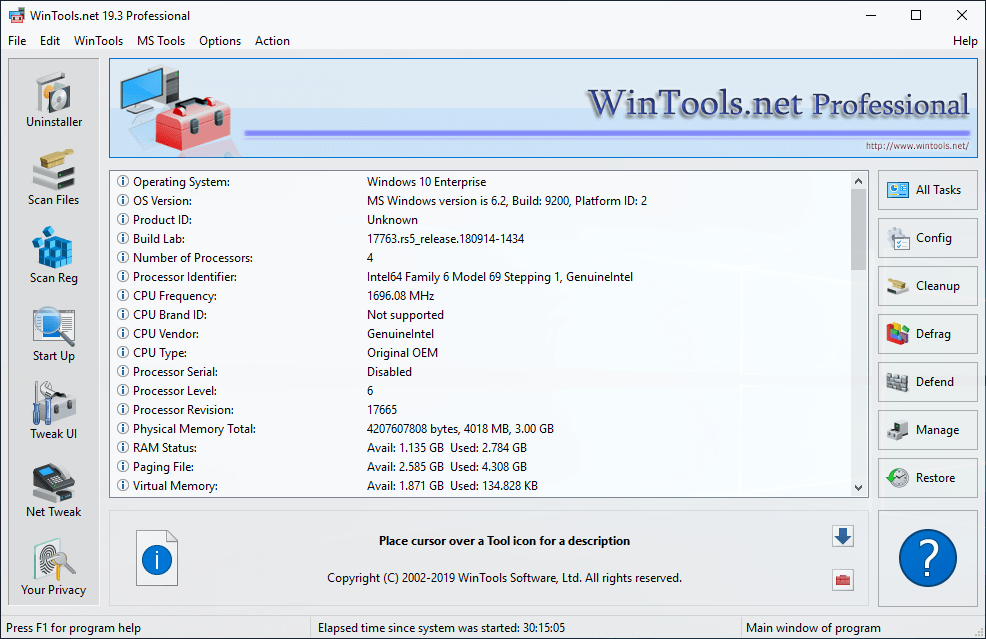Viewport: 986px width, 639px height.
Task: Select the Restore category
Action: point(928,478)
